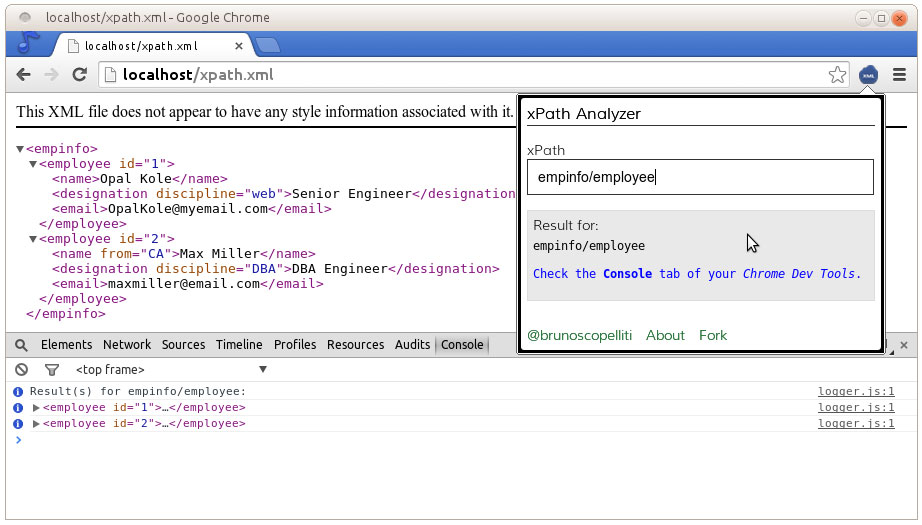This screenshot has height=525, width=922.
Task: Click into the xPath input field
Action: point(700,177)
